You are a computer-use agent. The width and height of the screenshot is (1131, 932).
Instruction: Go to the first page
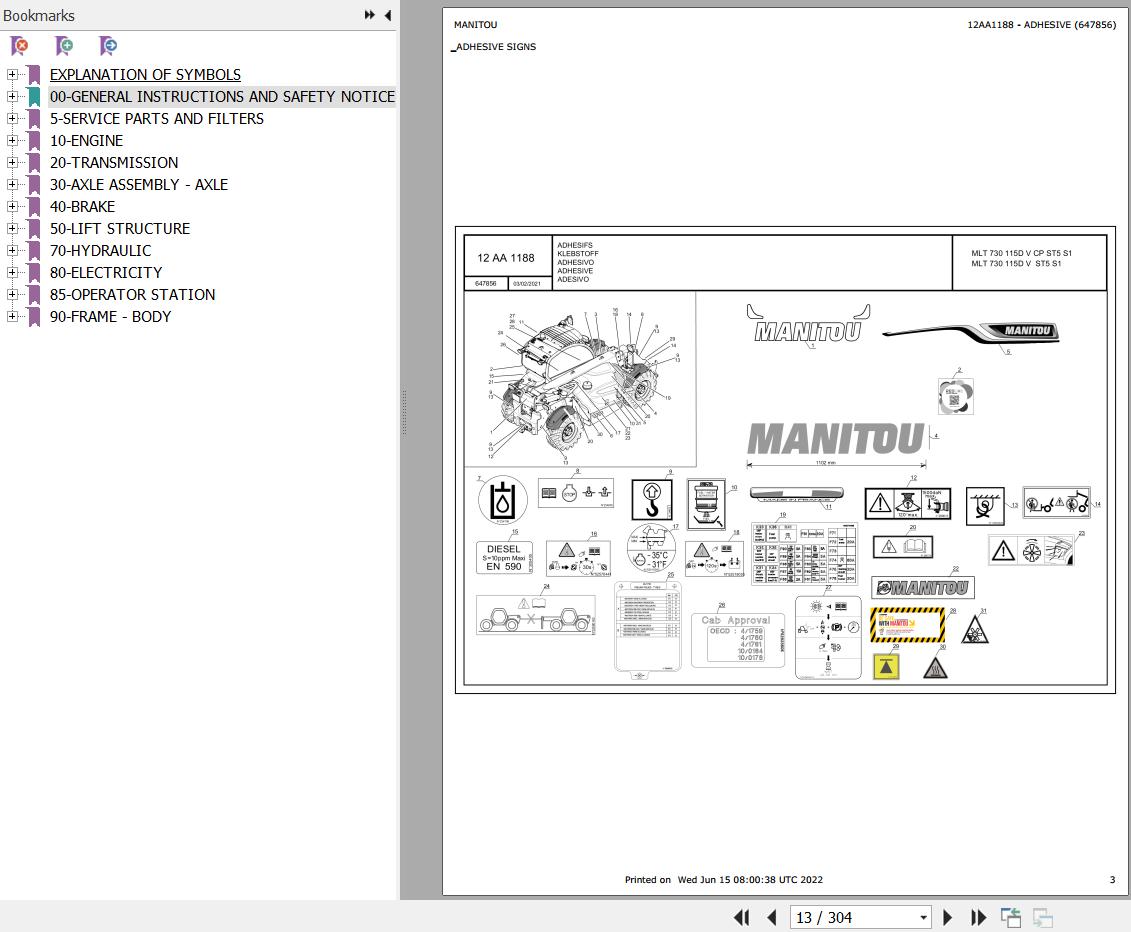point(741,917)
